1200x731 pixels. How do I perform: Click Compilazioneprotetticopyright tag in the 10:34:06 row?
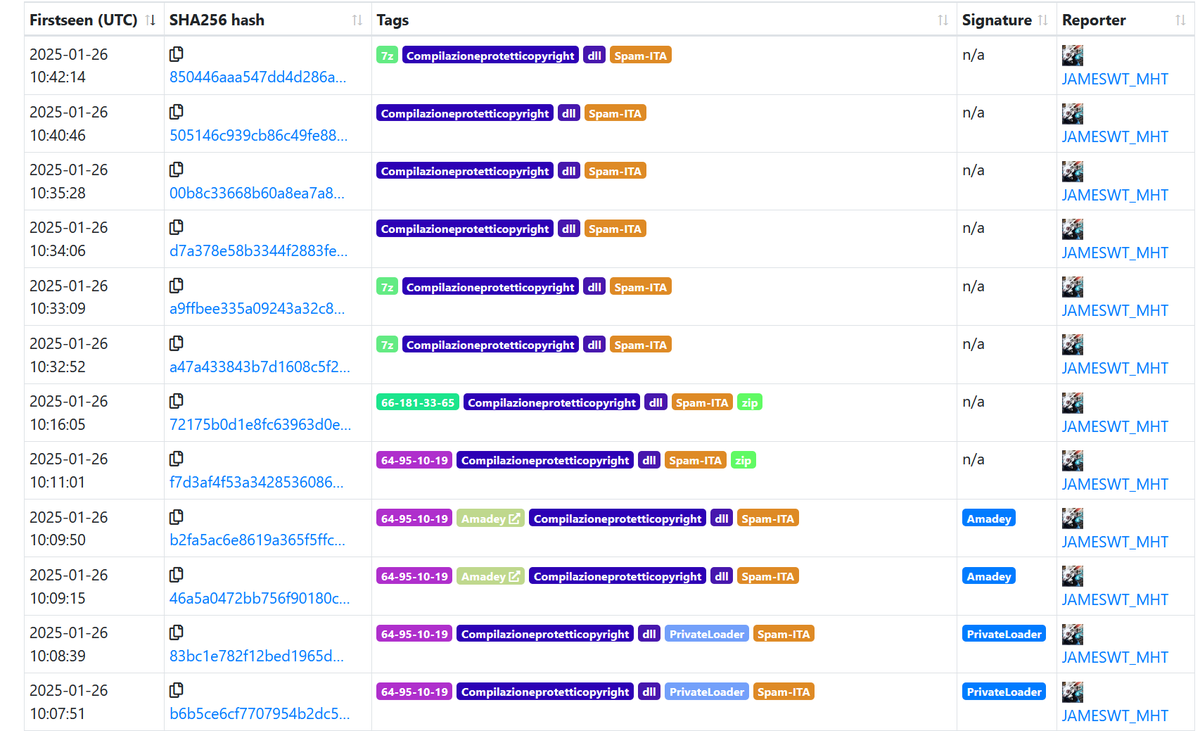pyautogui.click(x=465, y=230)
